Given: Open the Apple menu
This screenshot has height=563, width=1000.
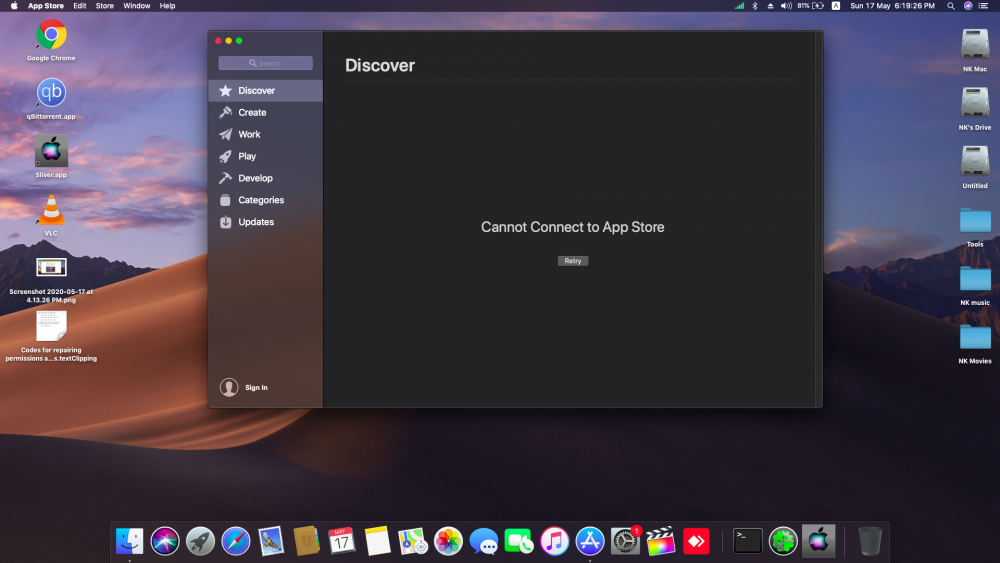Looking at the screenshot, I should [14, 6].
